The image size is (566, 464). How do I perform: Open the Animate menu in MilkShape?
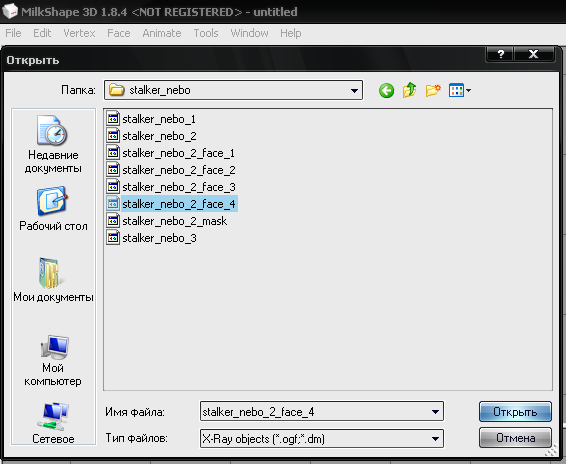coord(162,33)
